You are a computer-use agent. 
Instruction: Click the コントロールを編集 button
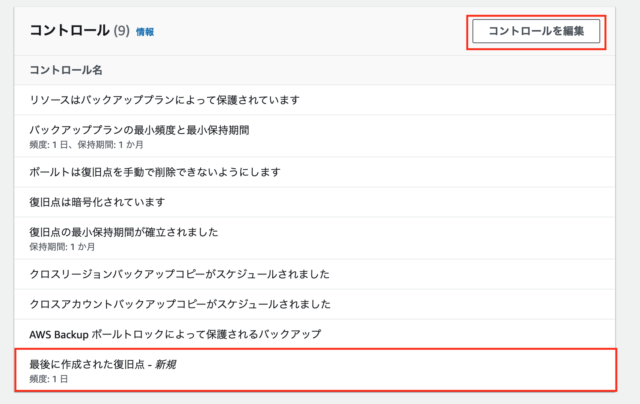click(536, 31)
